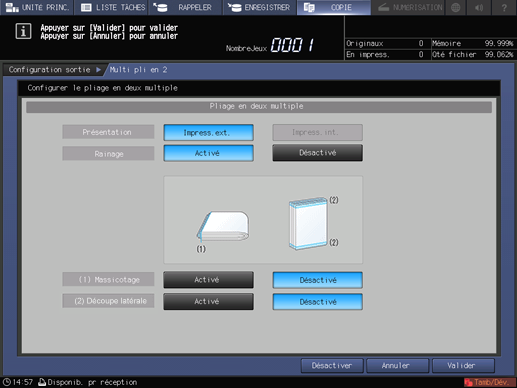
Task: Open help with the question mark icon
Action: [x=504, y=7]
